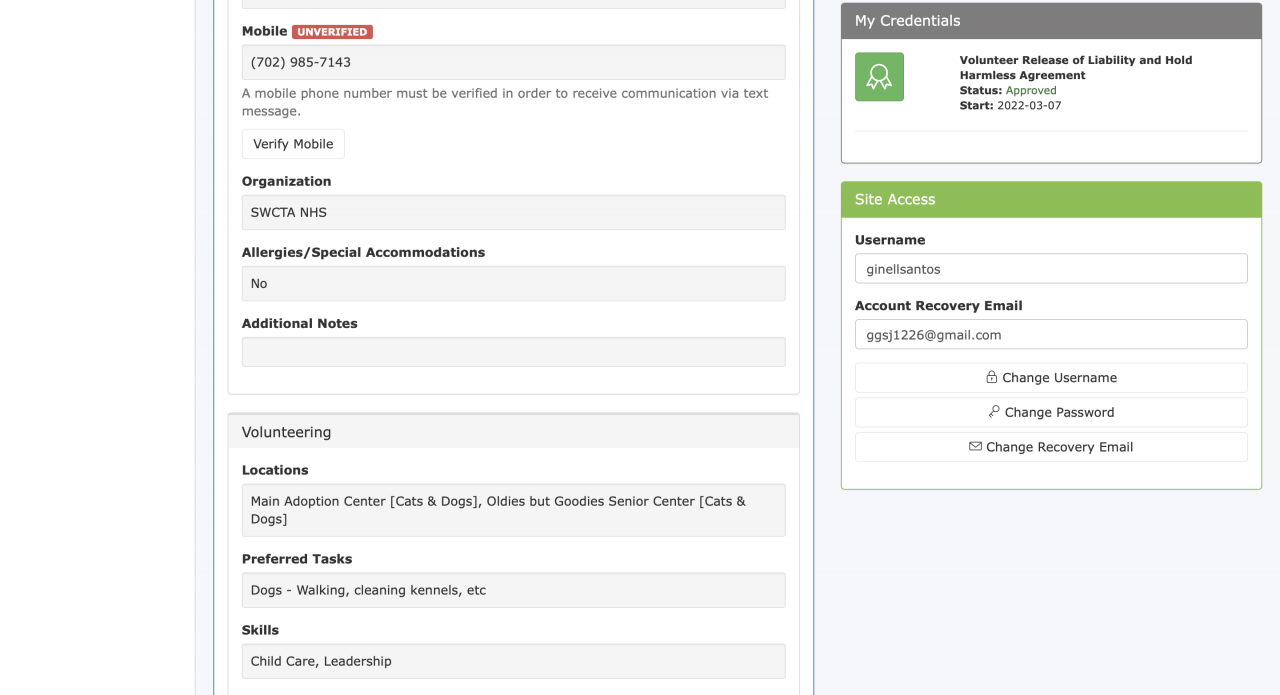1280x695 pixels.
Task: Click the Mobile field label
Action: click(x=264, y=31)
